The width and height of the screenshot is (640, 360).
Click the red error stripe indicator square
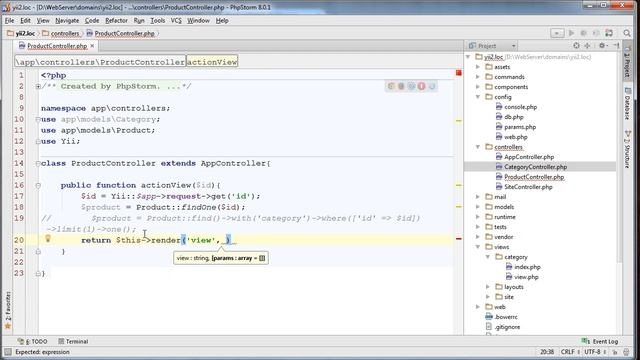(459, 73)
